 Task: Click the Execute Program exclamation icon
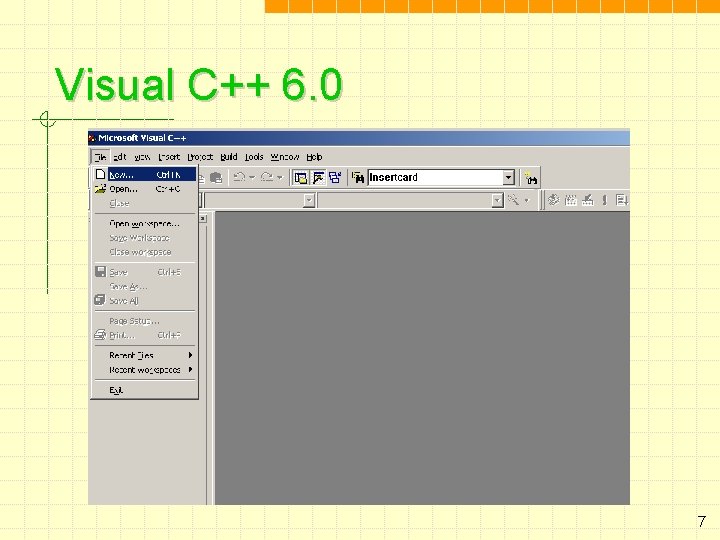(x=605, y=200)
